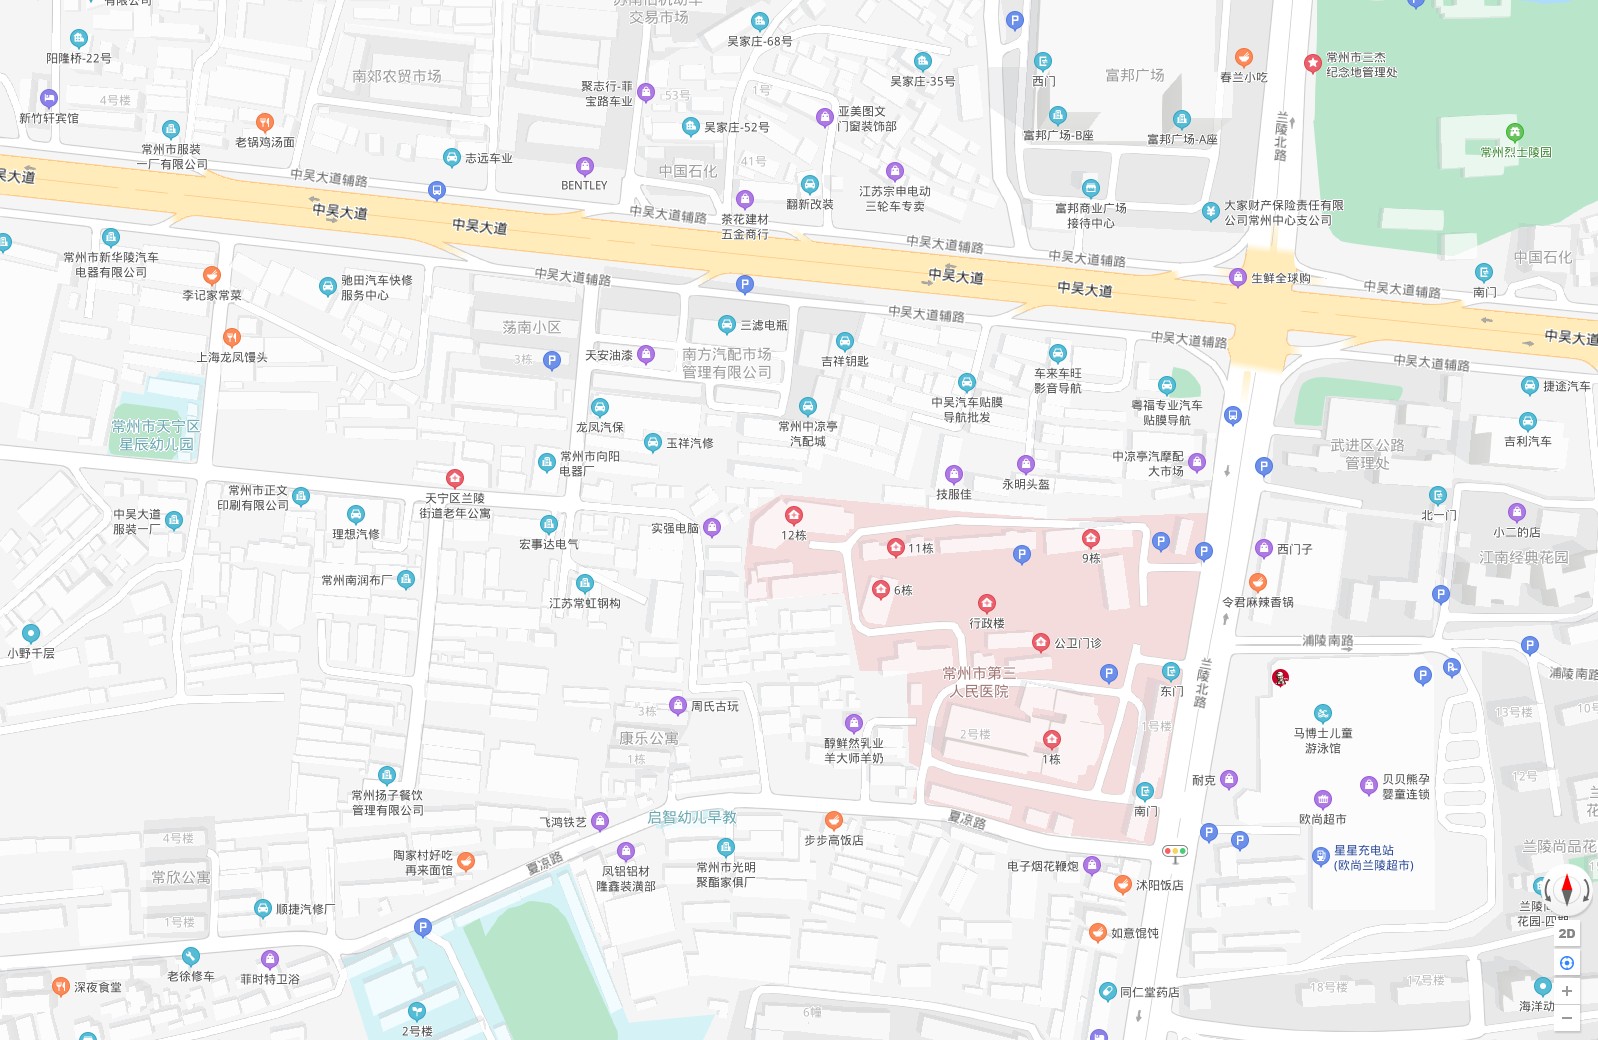Open the 贝贝熊孕婴童连锁 shop marker
The height and width of the screenshot is (1040, 1598).
coord(1369,786)
